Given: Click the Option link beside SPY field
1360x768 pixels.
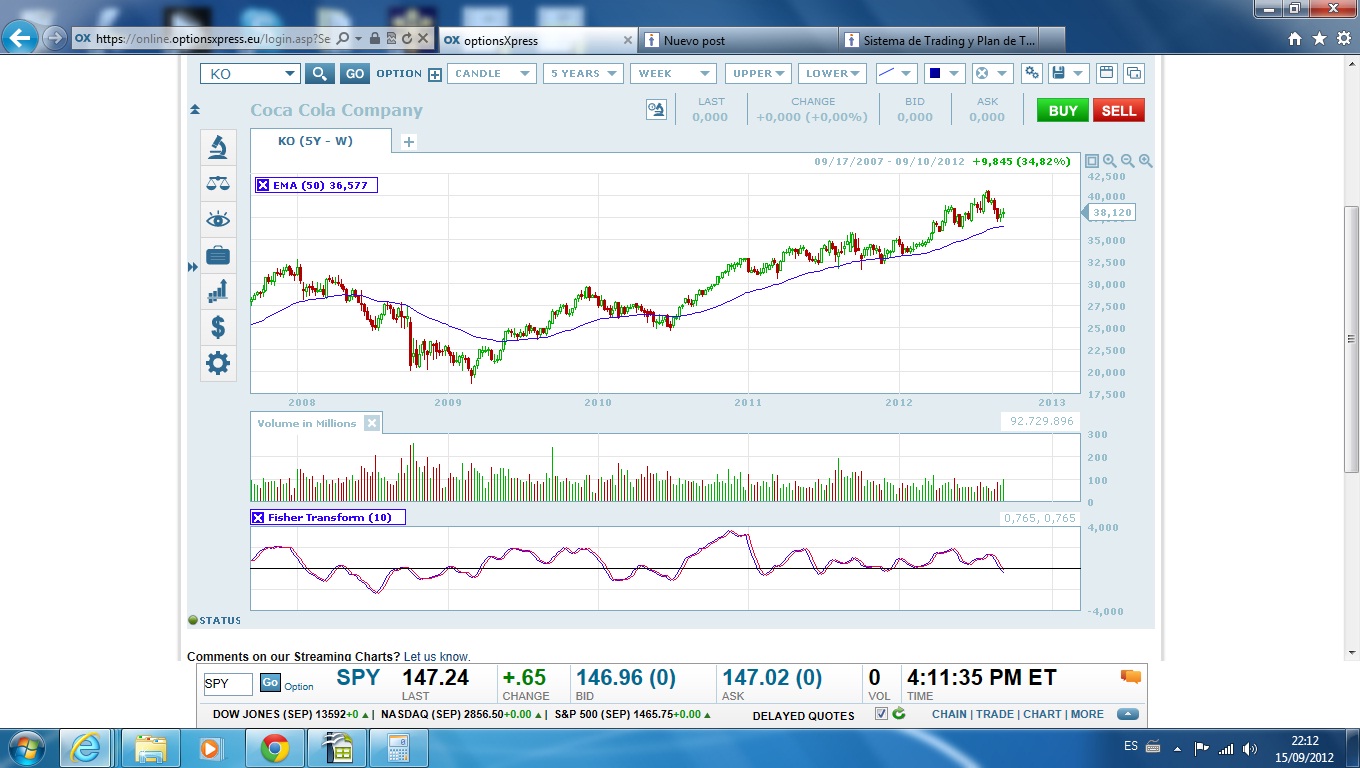Looking at the screenshot, I should (x=299, y=687).
